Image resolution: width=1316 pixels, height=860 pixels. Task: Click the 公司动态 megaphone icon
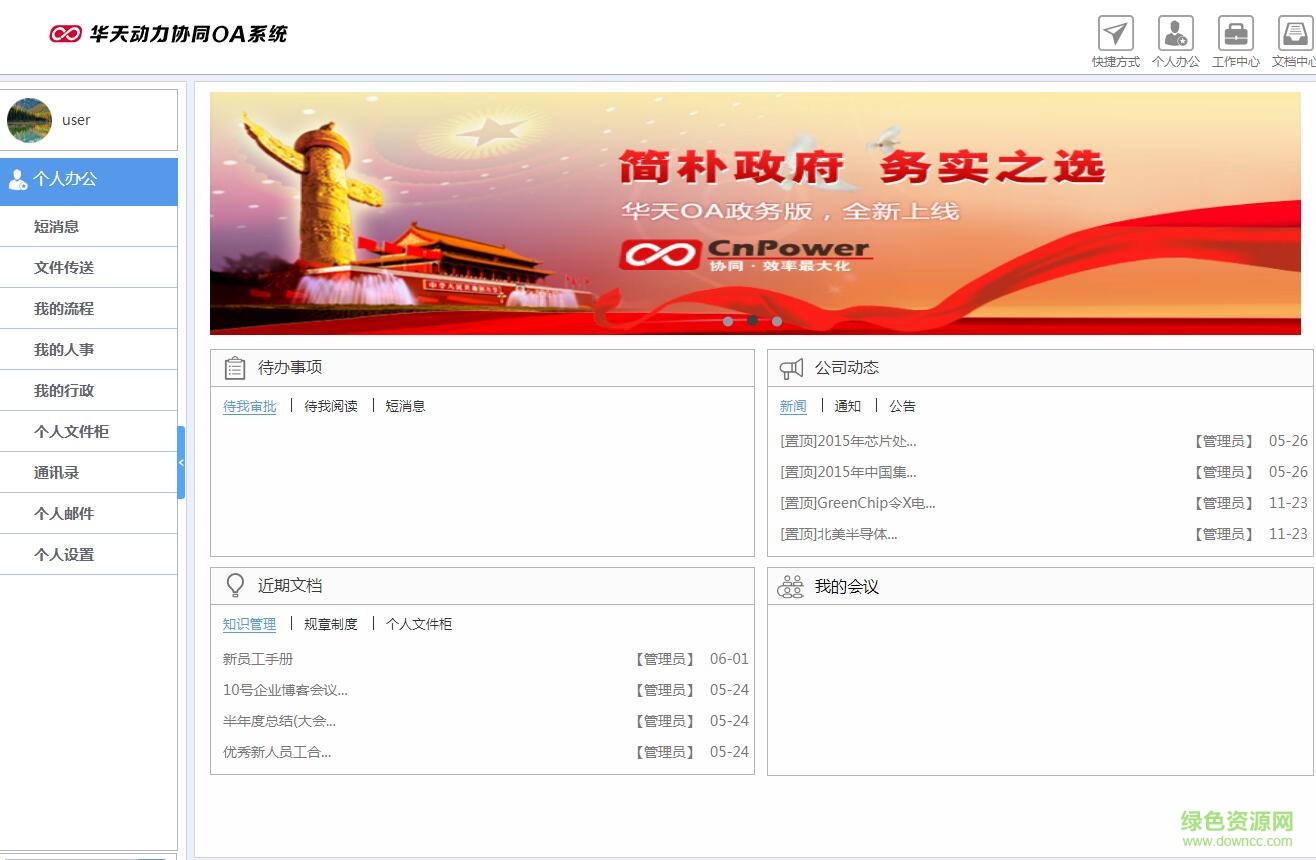point(791,368)
